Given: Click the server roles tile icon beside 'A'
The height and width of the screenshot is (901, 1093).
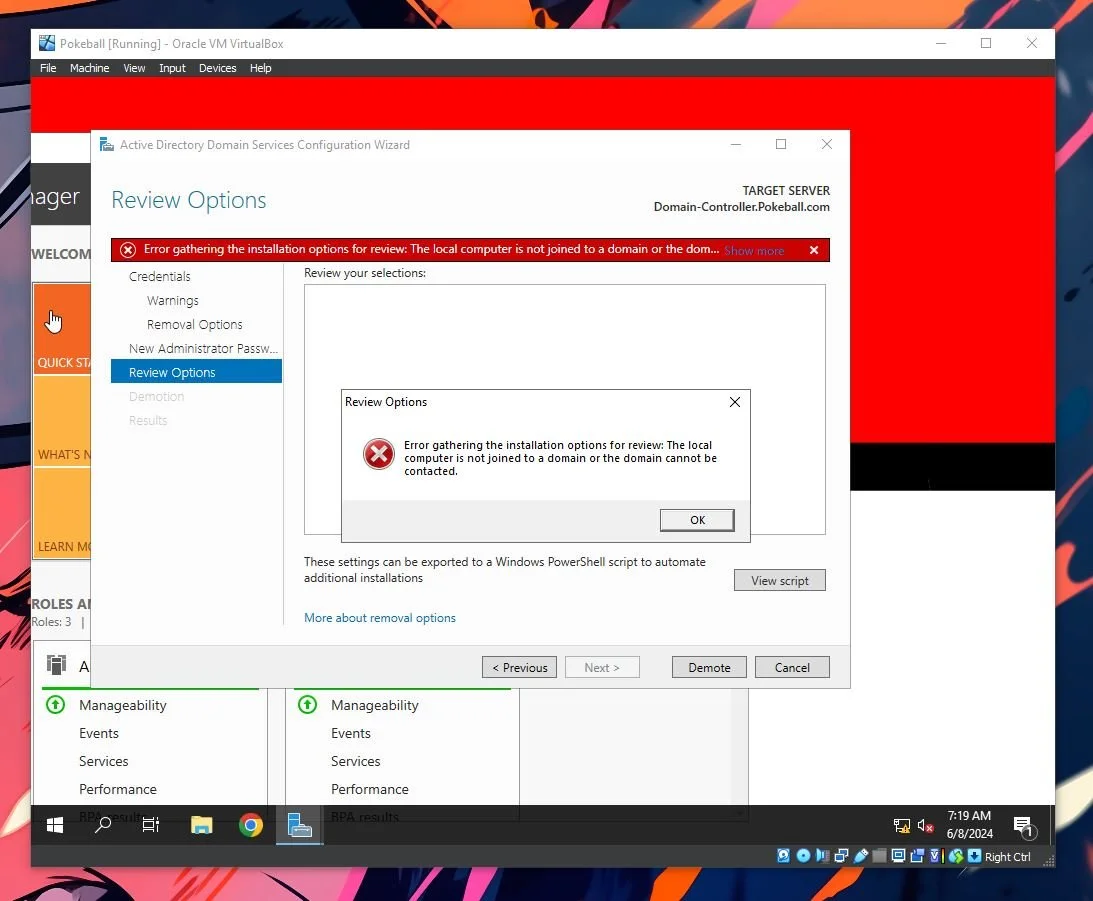Looking at the screenshot, I should [56, 664].
